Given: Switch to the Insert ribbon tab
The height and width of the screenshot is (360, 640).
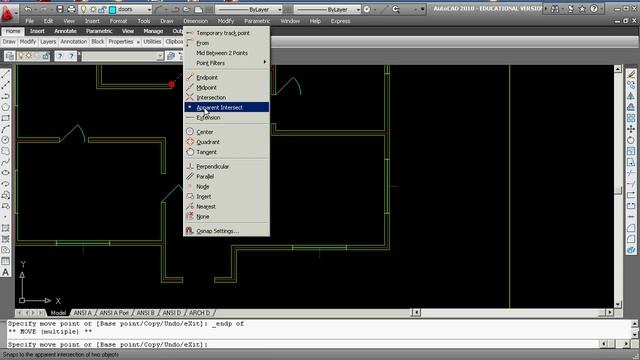Looking at the screenshot, I should point(37,31).
